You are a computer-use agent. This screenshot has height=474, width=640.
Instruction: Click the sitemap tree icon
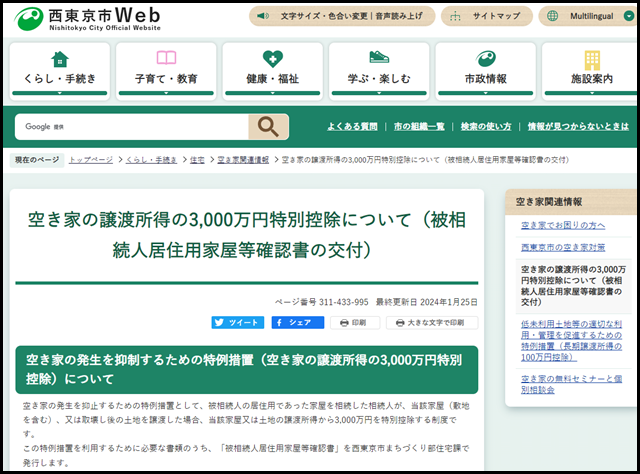point(455,16)
